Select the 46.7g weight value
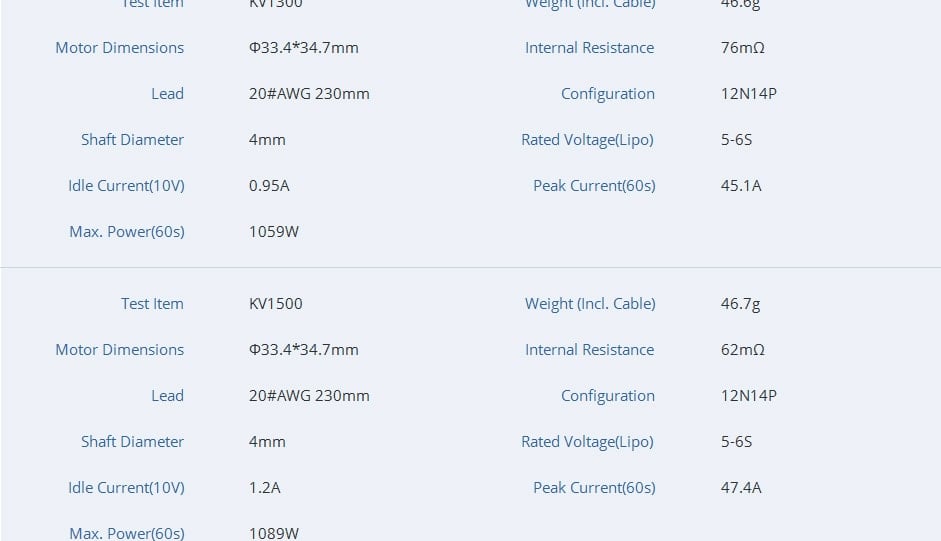This screenshot has width=941, height=541. click(740, 304)
